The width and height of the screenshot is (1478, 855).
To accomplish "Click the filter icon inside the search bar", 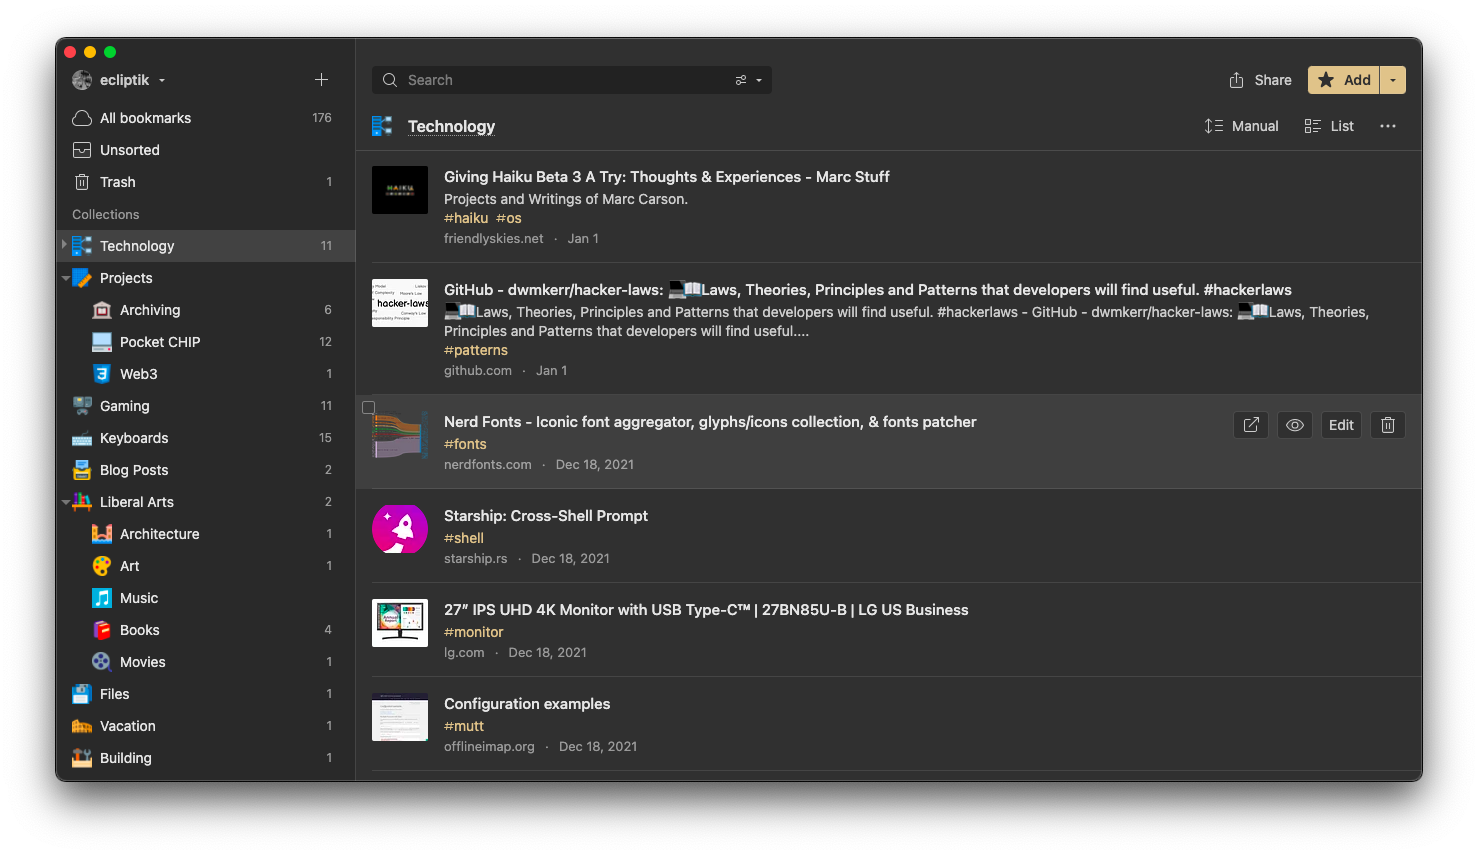I will (x=741, y=79).
